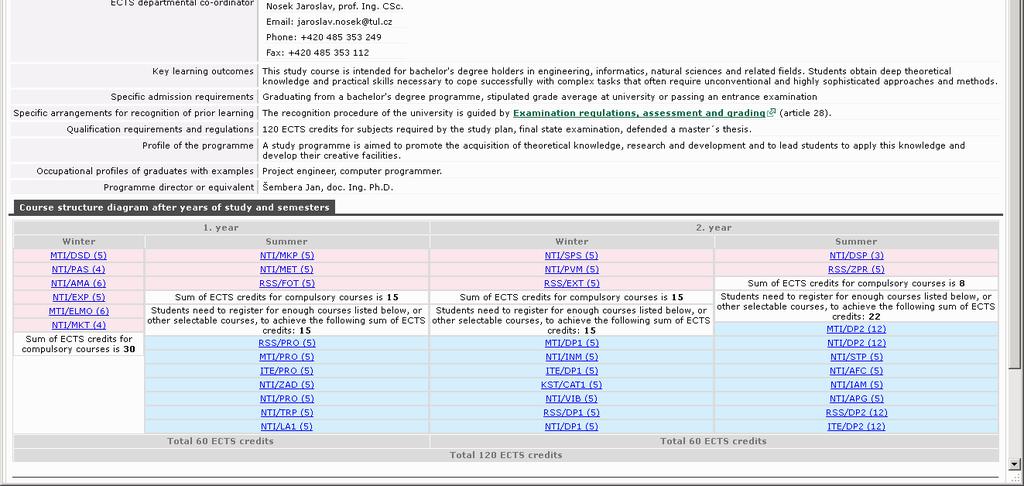The height and width of the screenshot is (486, 1024).
Task: Open course NTI/AMA (6)
Action: pyautogui.click(x=78, y=284)
